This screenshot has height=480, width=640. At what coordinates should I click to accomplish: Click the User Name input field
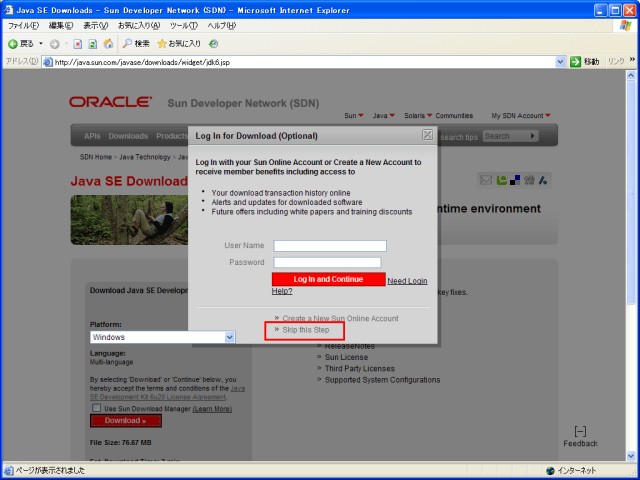330,246
